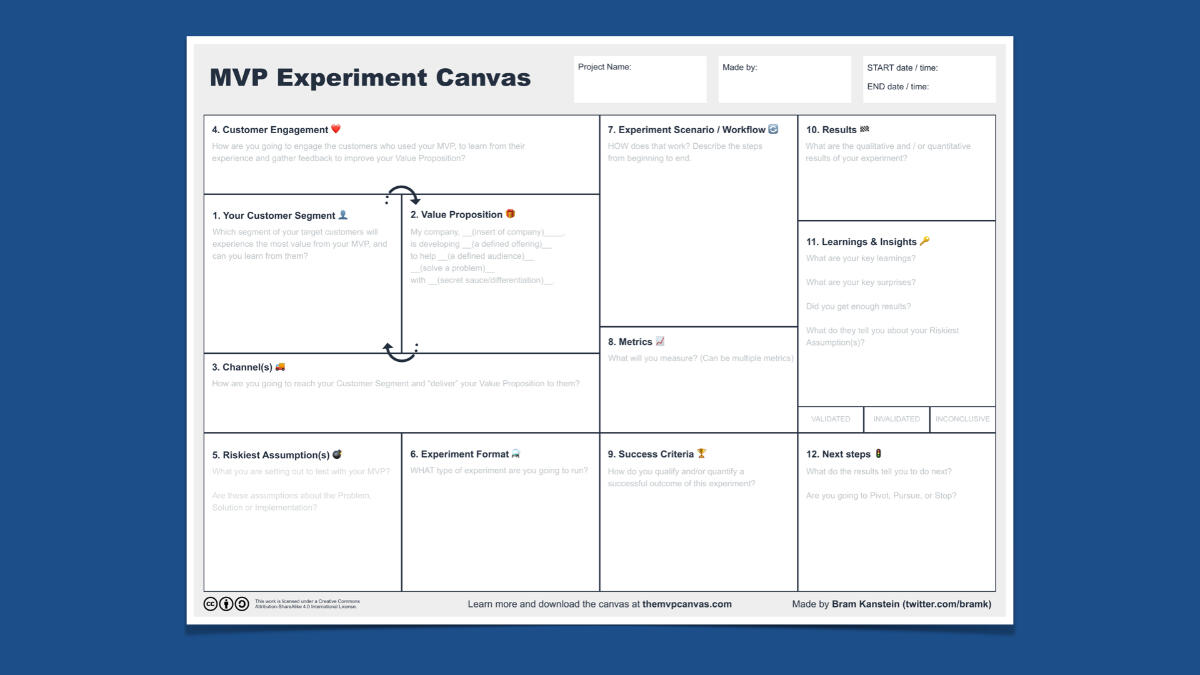Click the gift icon next to Value Proposition

pos(510,214)
